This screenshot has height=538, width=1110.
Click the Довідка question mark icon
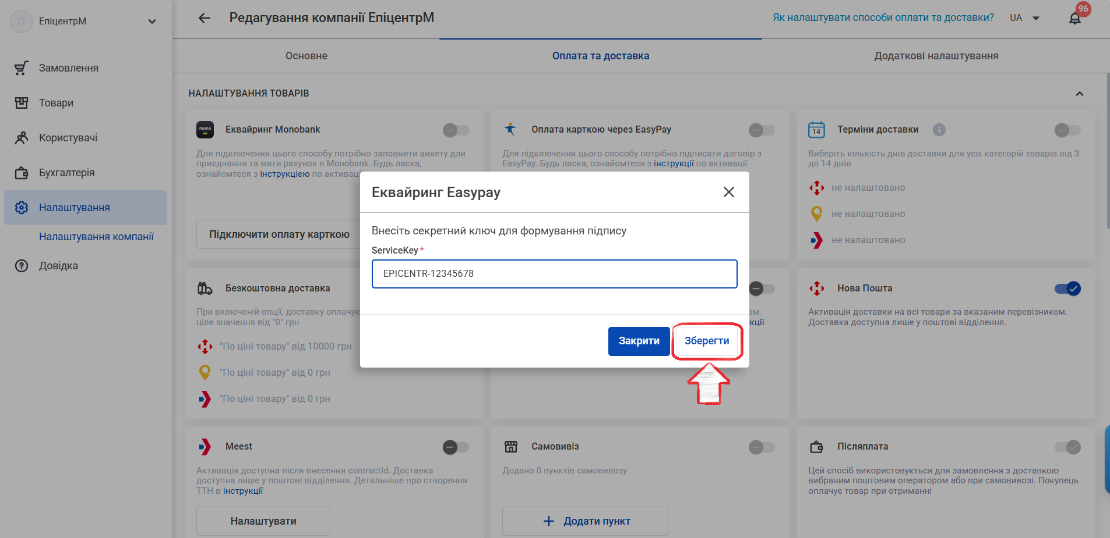21,265
